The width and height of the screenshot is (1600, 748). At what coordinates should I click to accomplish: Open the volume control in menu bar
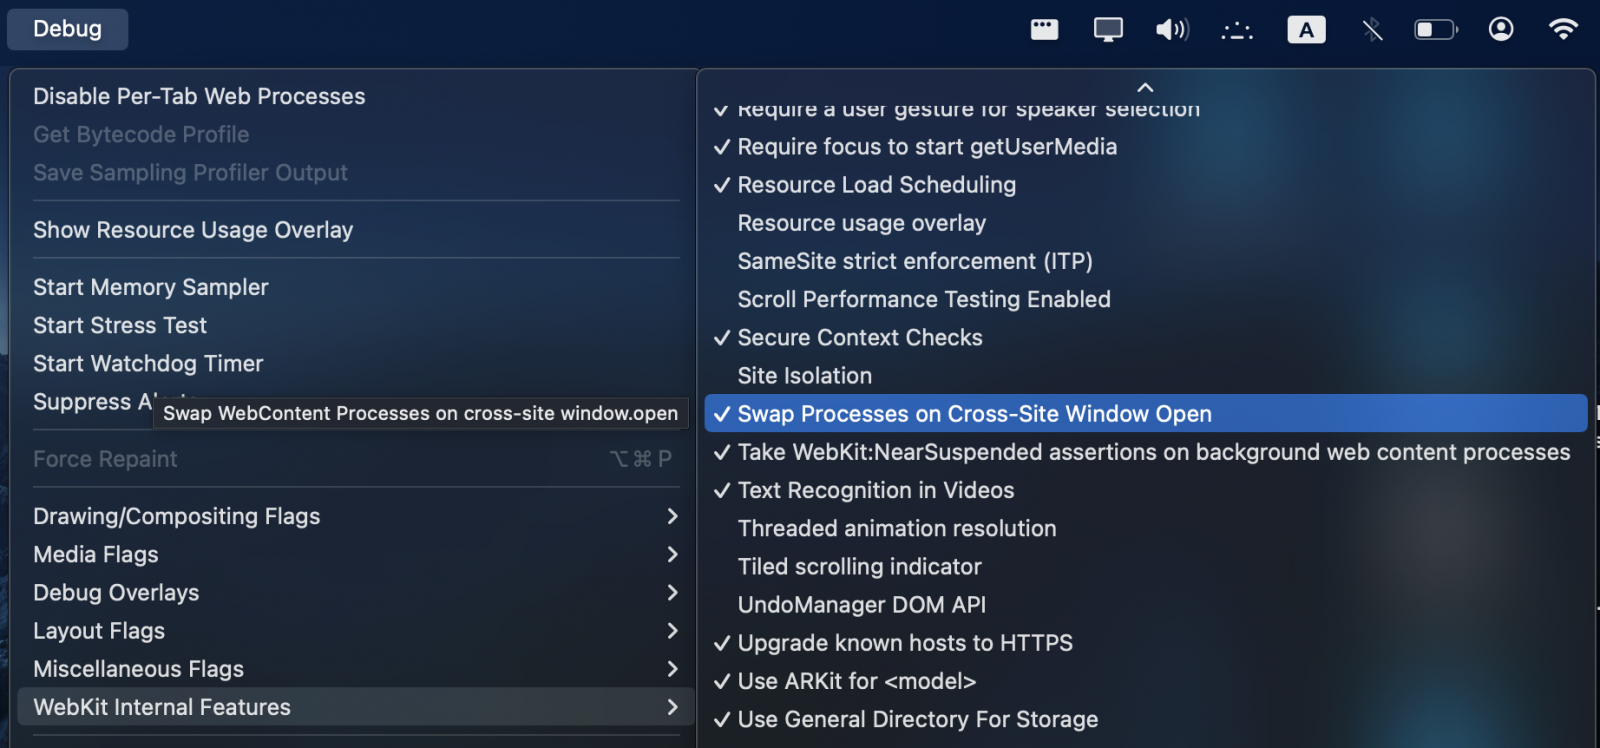click(x=1172, y=30)
